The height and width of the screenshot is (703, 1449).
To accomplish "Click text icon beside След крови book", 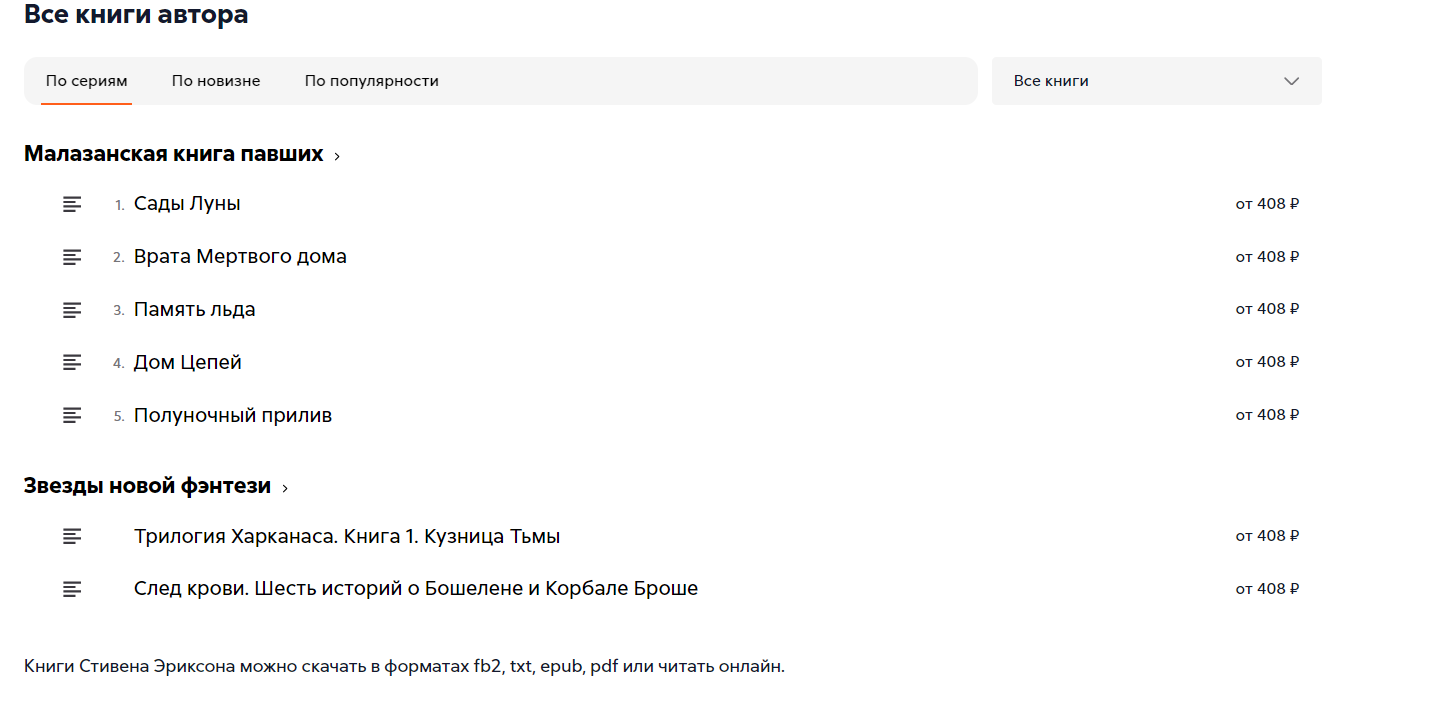I will pyautogui.click(x=72, y=589).
